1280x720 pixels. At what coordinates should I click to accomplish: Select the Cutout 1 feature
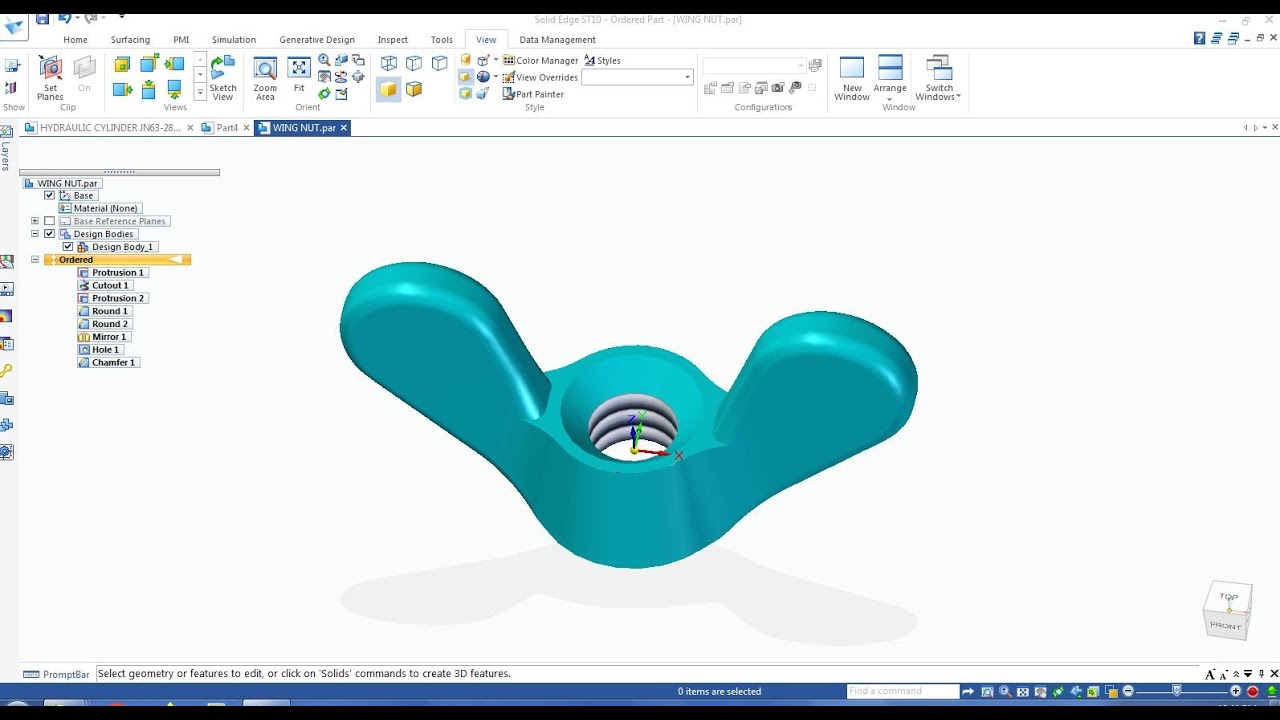point(104,286)
